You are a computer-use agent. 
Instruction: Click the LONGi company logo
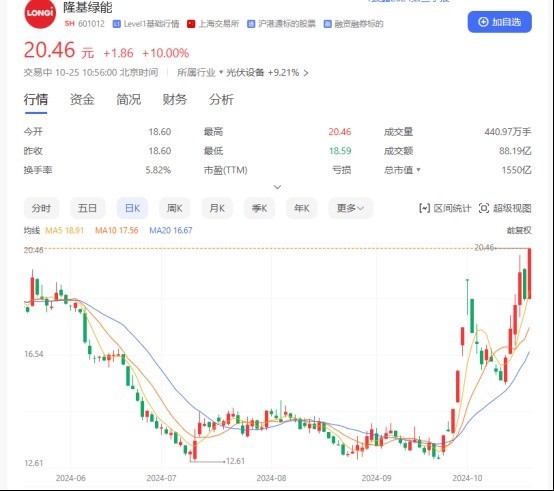pos(40,13)
